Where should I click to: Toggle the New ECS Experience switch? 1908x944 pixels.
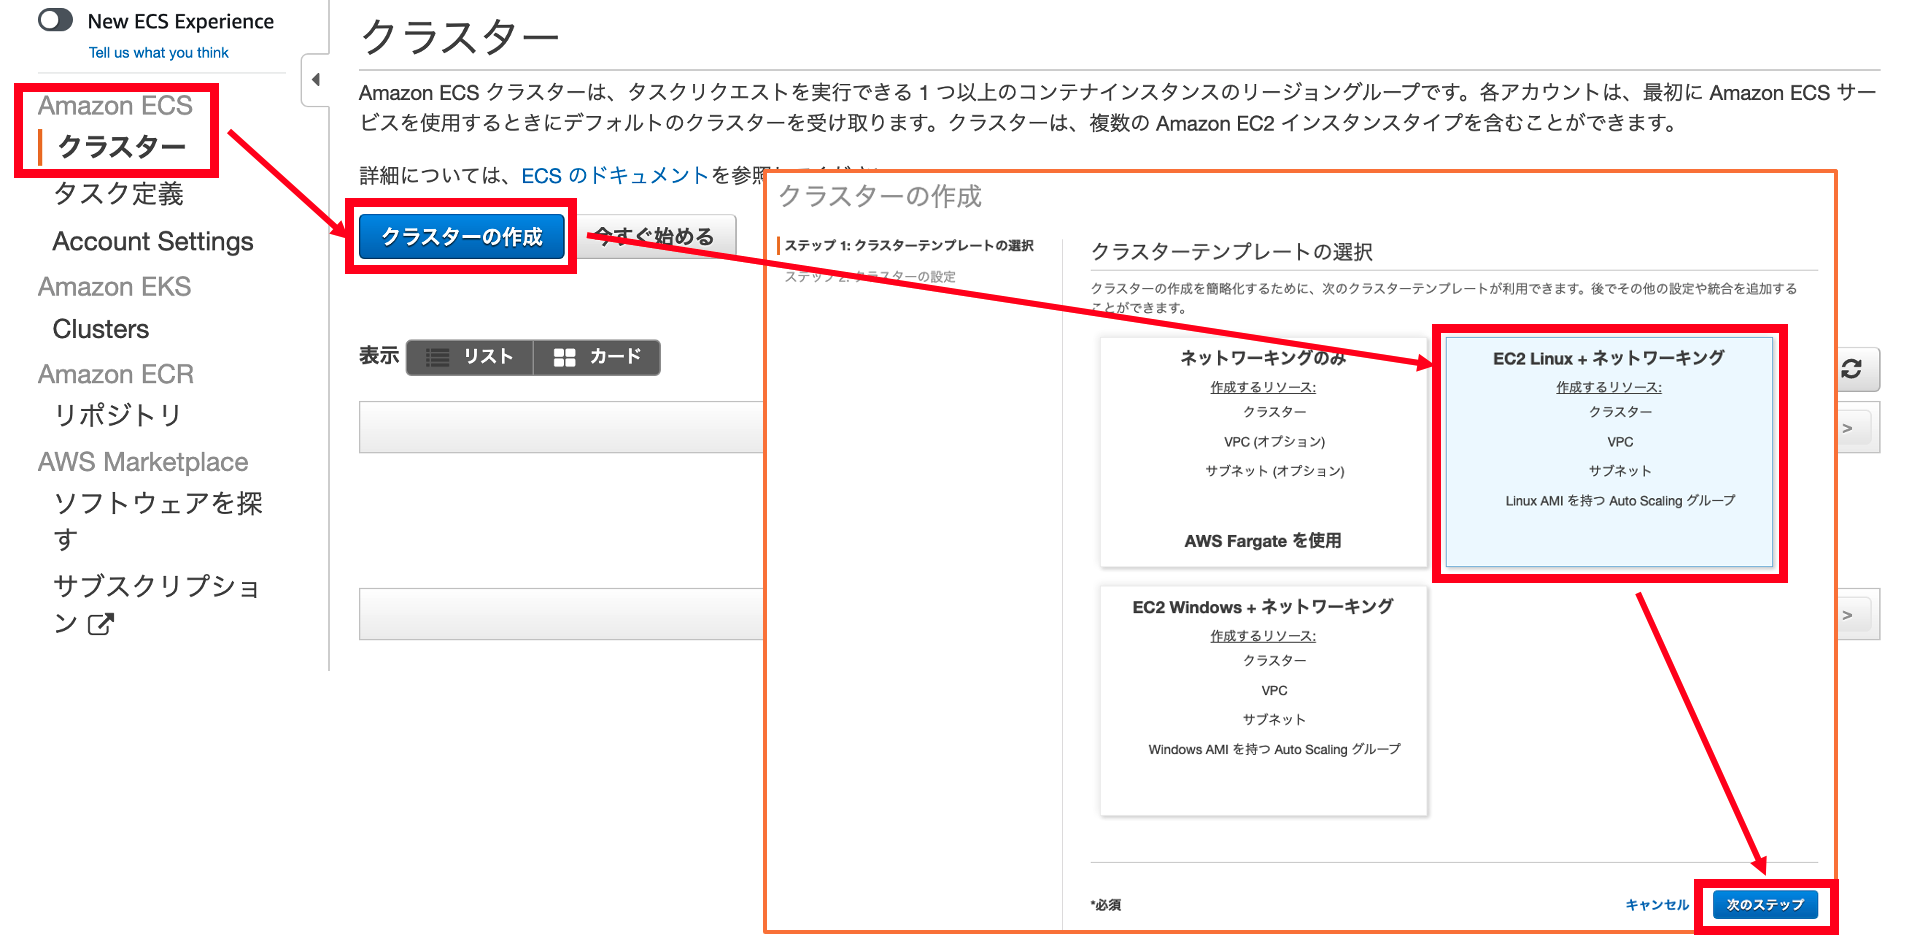(55, 20)
